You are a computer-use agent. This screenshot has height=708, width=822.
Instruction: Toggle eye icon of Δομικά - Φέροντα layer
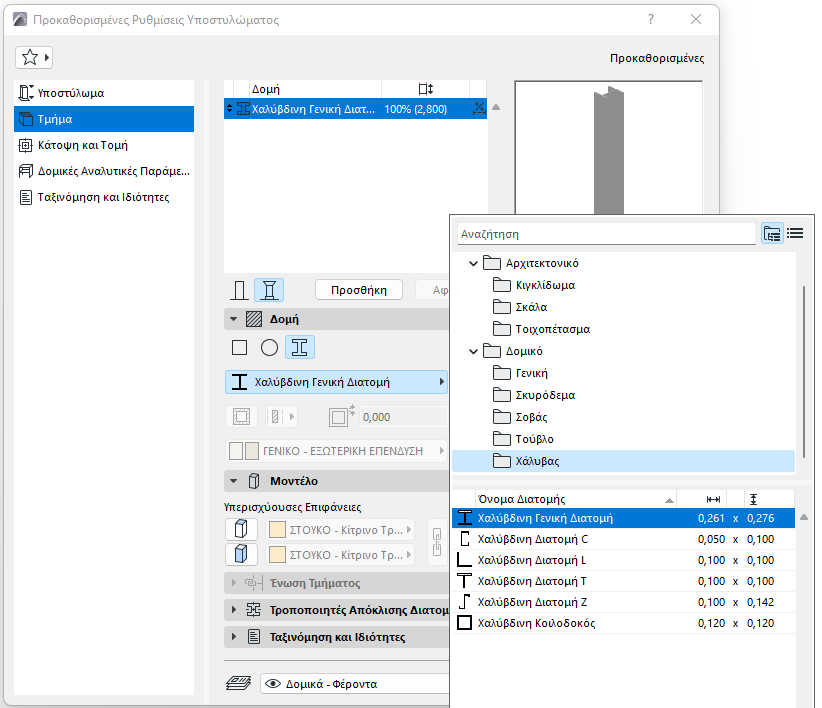point(273,684)
